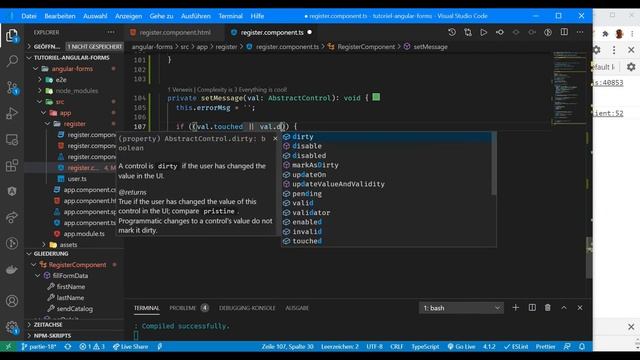
Task: Open the notifications bell in status bar
Action: [582, 347]
